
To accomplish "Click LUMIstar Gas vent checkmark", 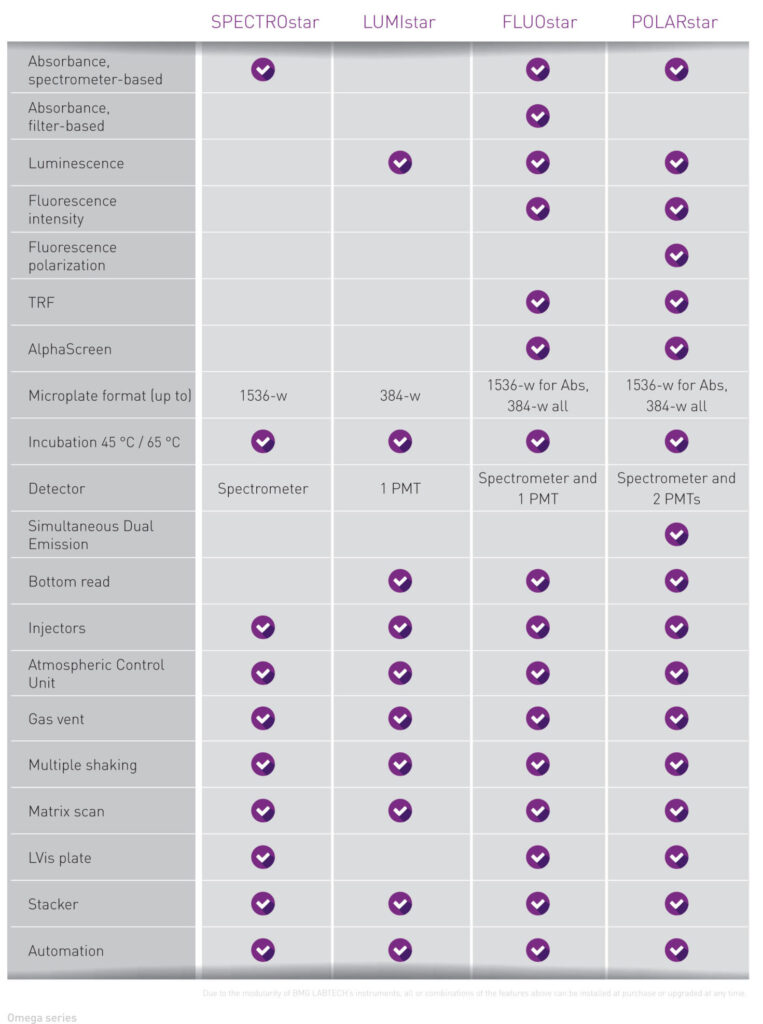I will click(400, 718).
